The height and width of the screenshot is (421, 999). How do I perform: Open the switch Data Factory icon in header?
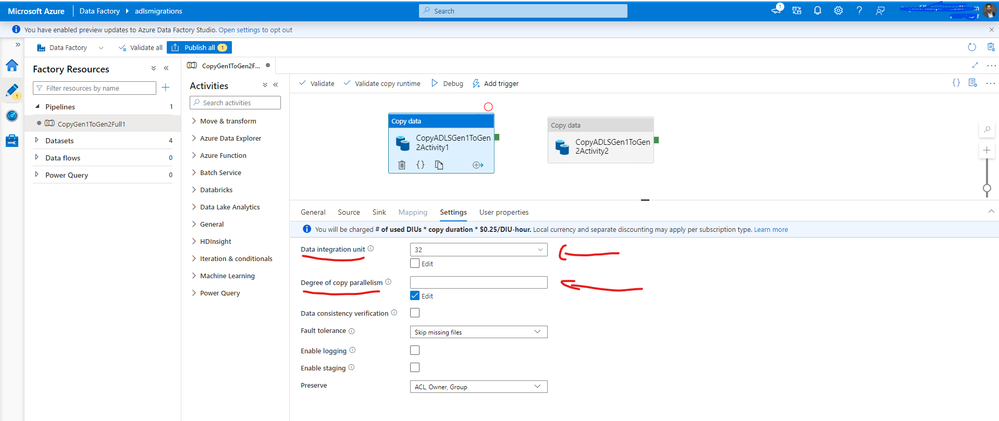(x=797, y=11)
